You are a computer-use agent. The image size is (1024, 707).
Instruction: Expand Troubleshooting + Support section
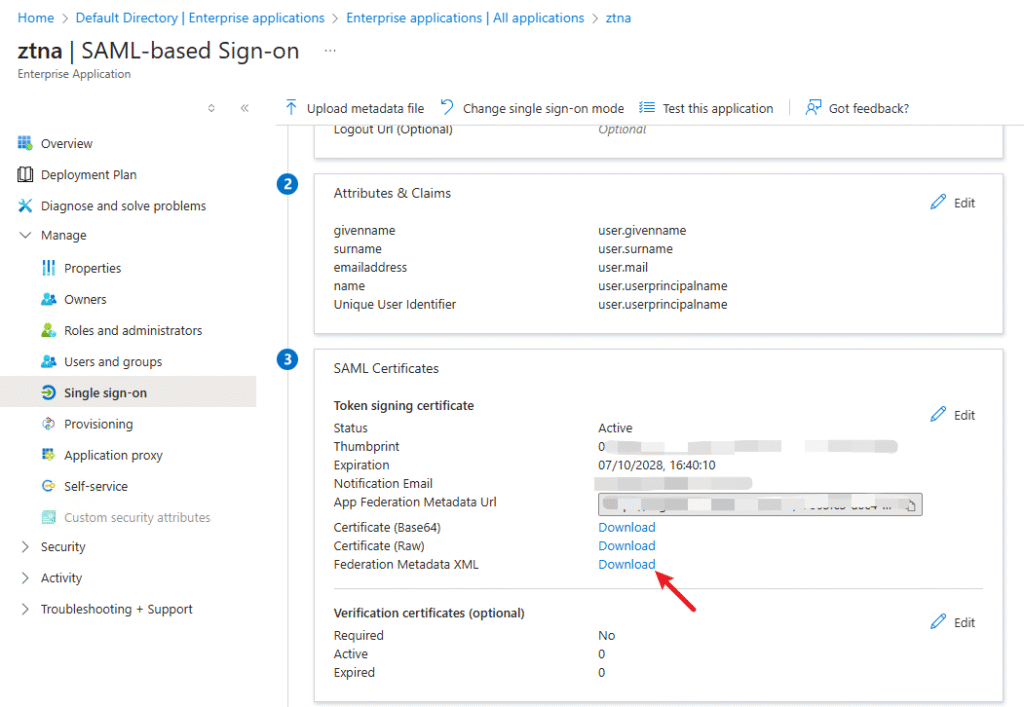[x=26, y=609]
